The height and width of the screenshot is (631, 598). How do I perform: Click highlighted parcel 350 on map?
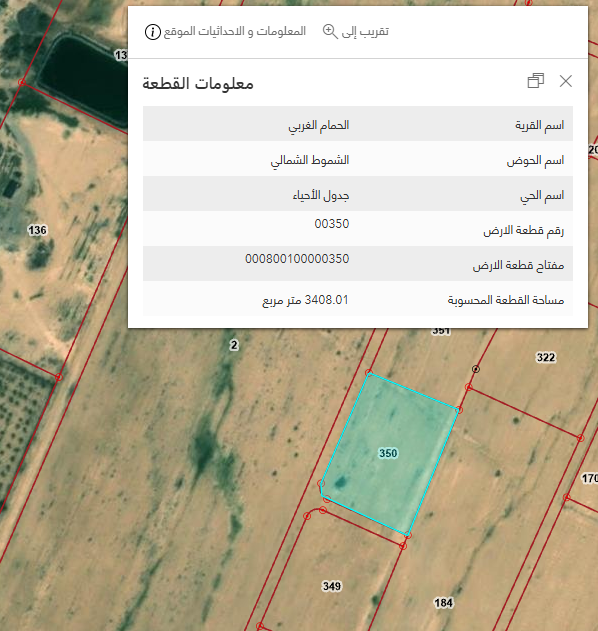pos(388,453)
